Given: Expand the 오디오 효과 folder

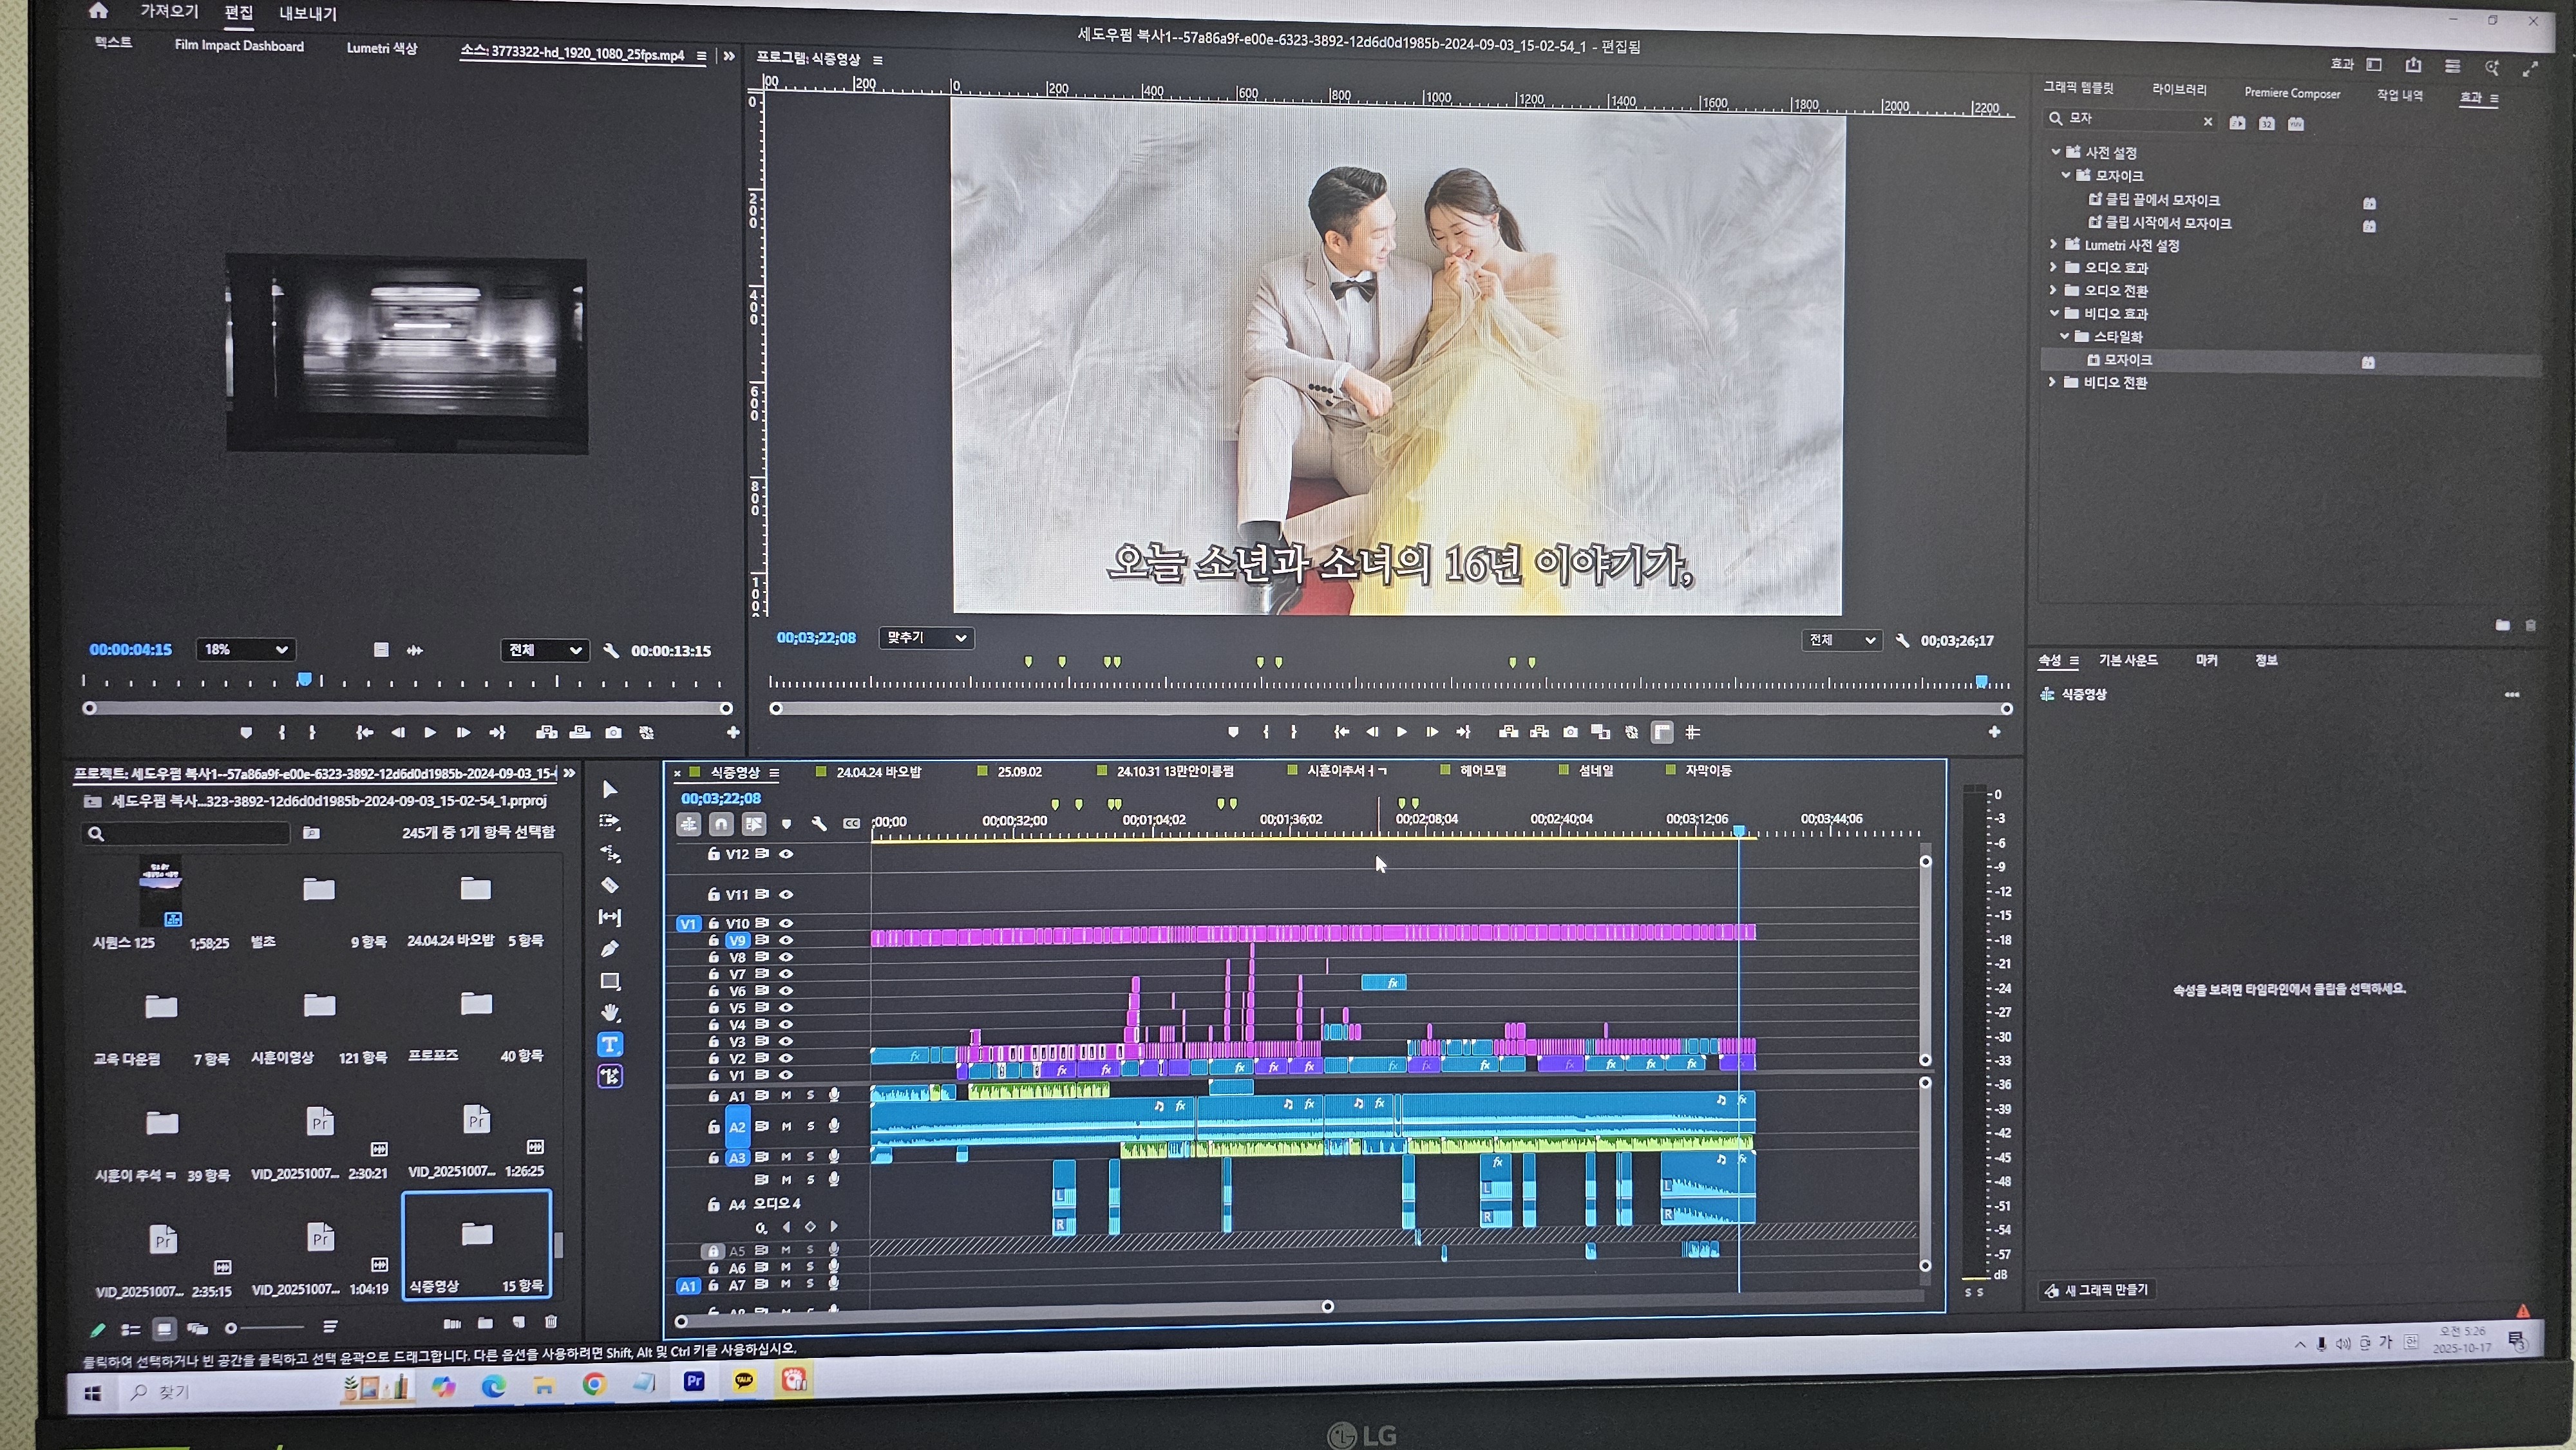Looking at the screenshot, I should 2053,267.
